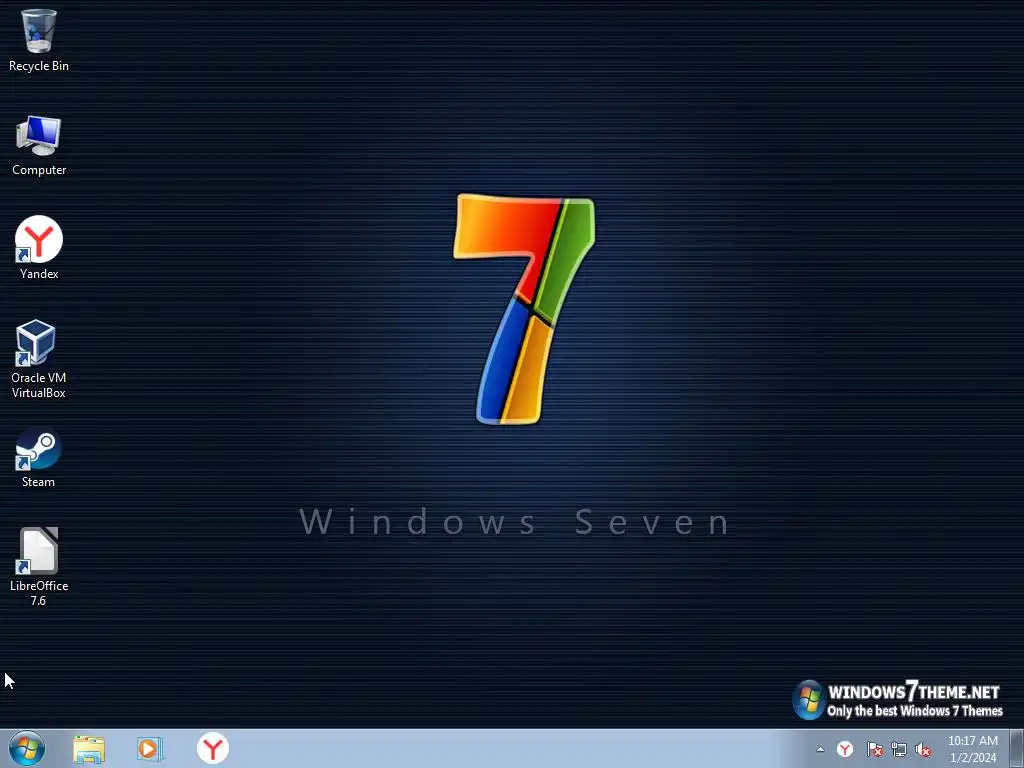The height and width of the screenshot is (768, 1024).
Task: Open the Windows Start menu orb
Action: (27, 748)
